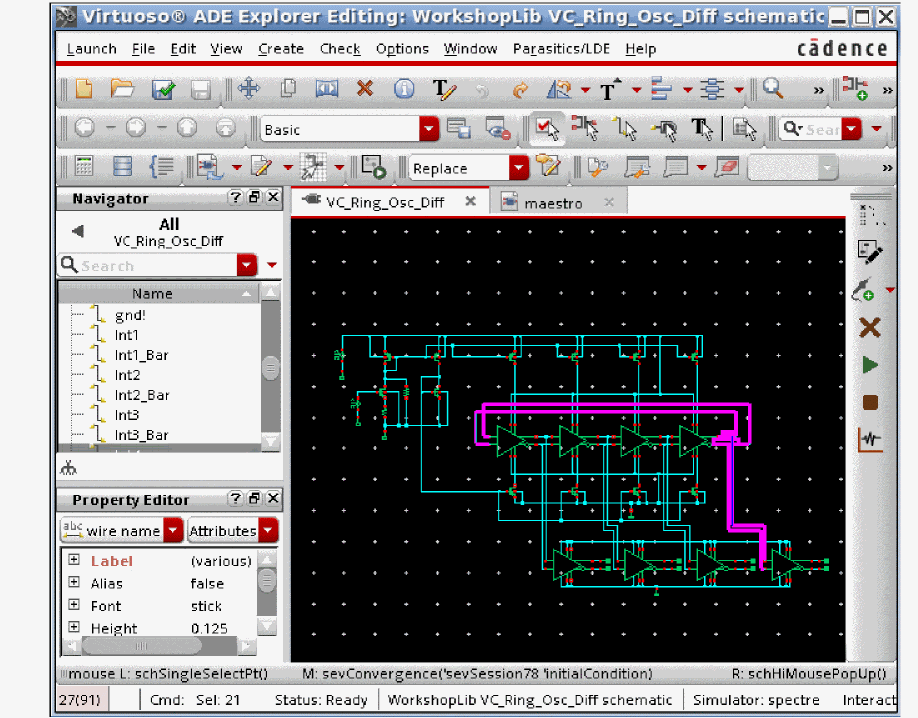Expand the Label property row
The height and width of the screenshot is (718, 918).
(x=74, y=561)
